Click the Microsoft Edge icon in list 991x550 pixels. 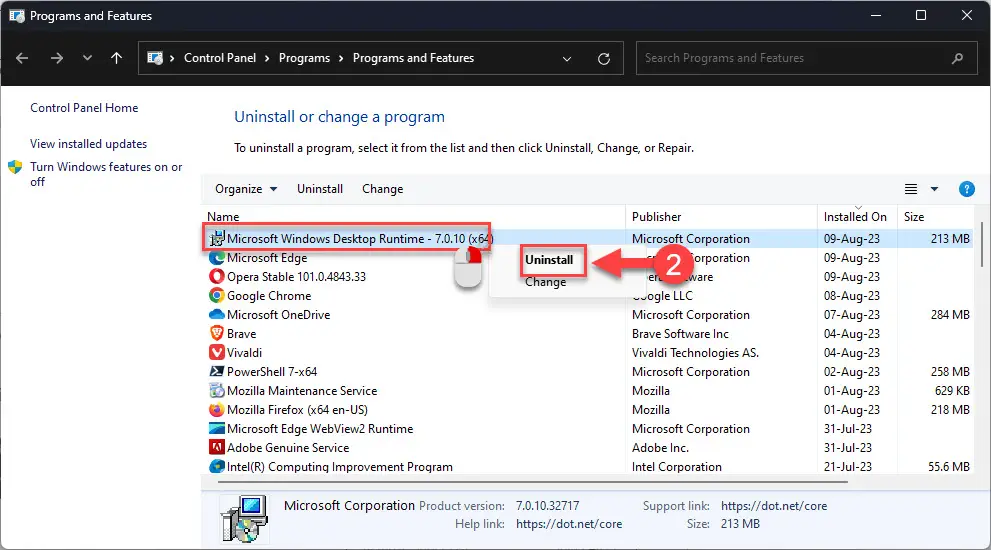[217, 258]
